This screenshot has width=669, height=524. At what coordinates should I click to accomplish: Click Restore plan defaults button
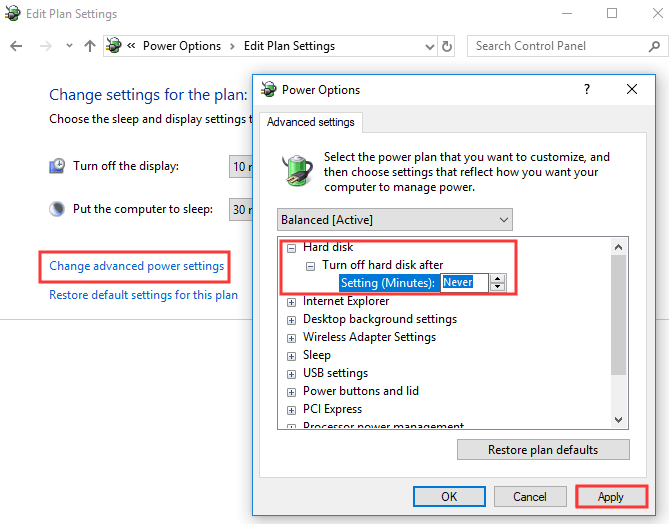click(x=543, y=450)
